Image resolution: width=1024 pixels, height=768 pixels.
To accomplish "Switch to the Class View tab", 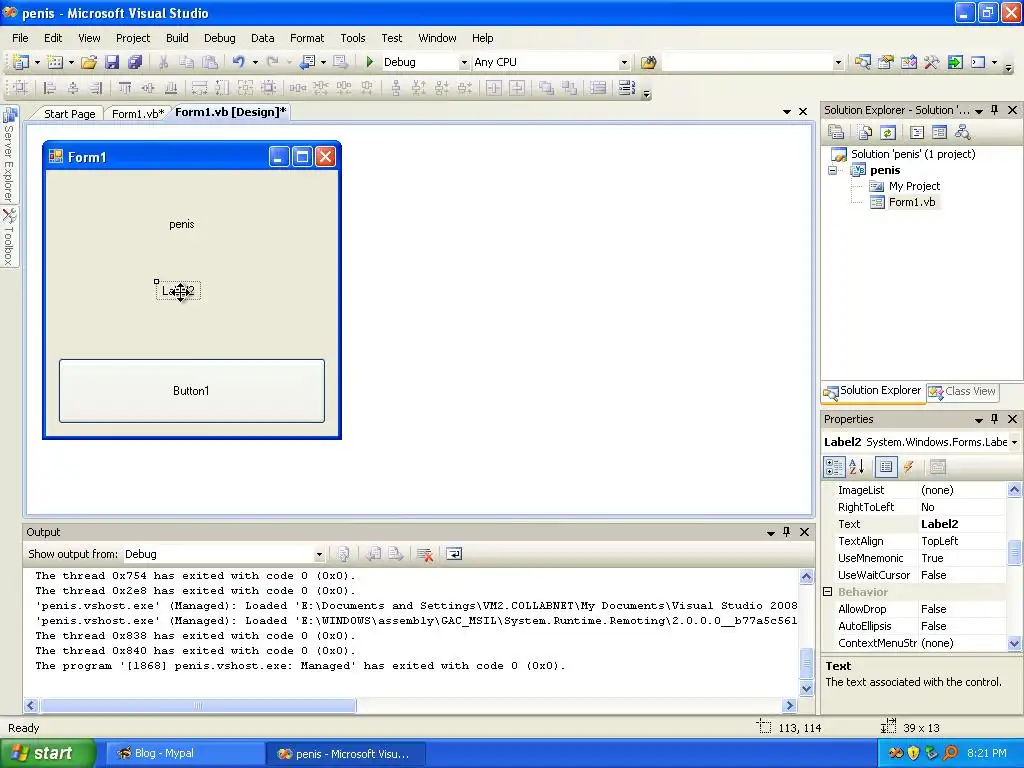I will [963, 391].
